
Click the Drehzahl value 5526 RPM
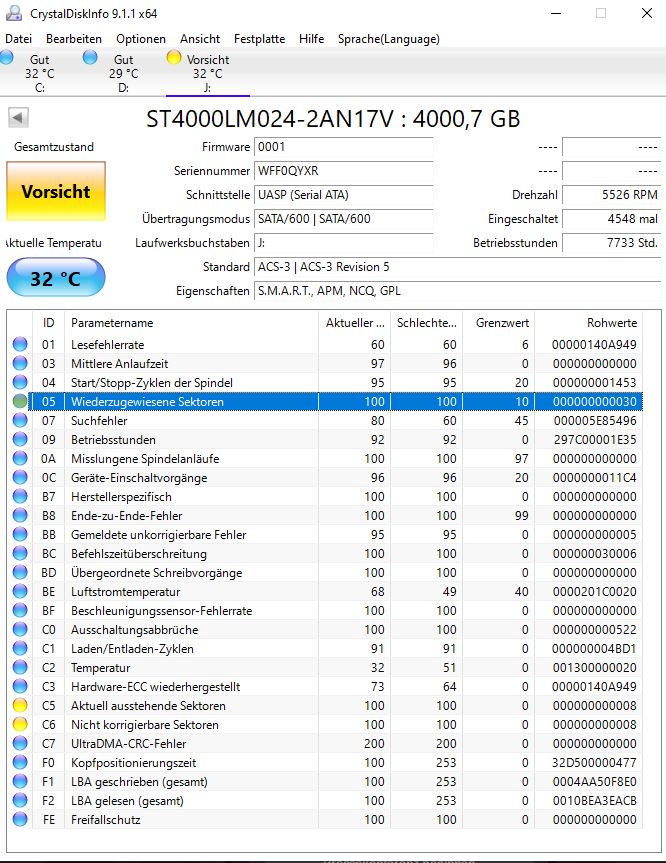click(x=612, y=195)
